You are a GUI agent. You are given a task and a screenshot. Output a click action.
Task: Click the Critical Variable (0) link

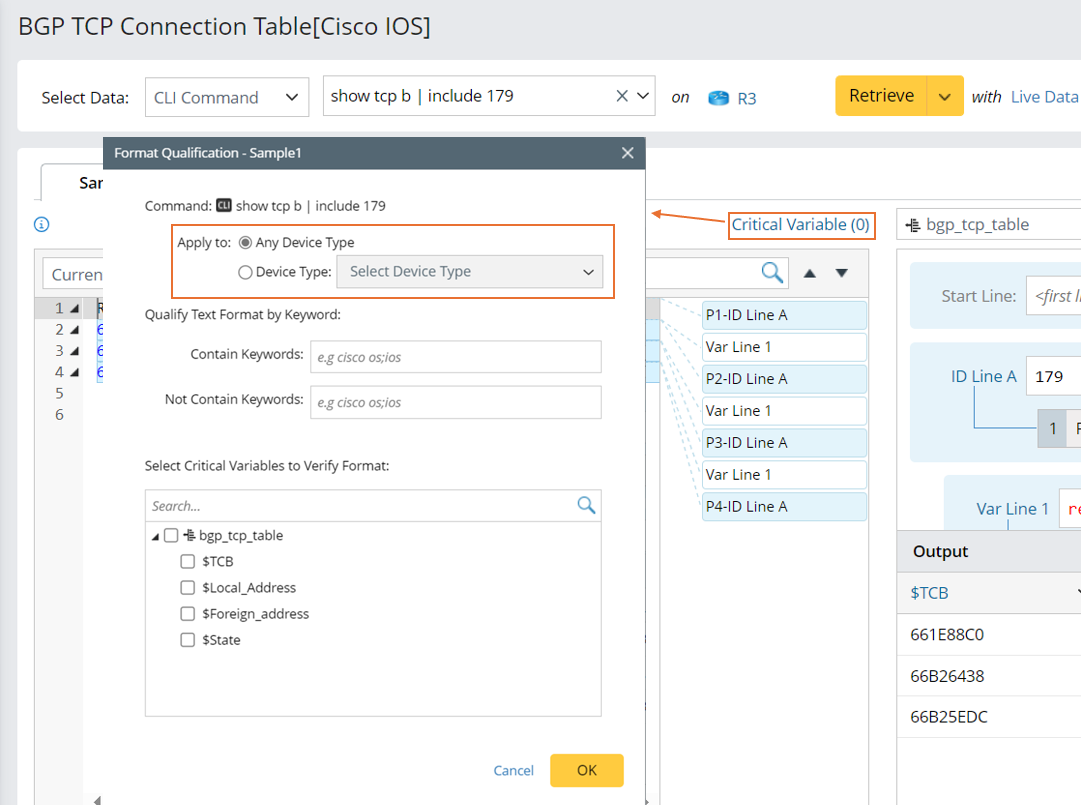(x=800, y=225)
